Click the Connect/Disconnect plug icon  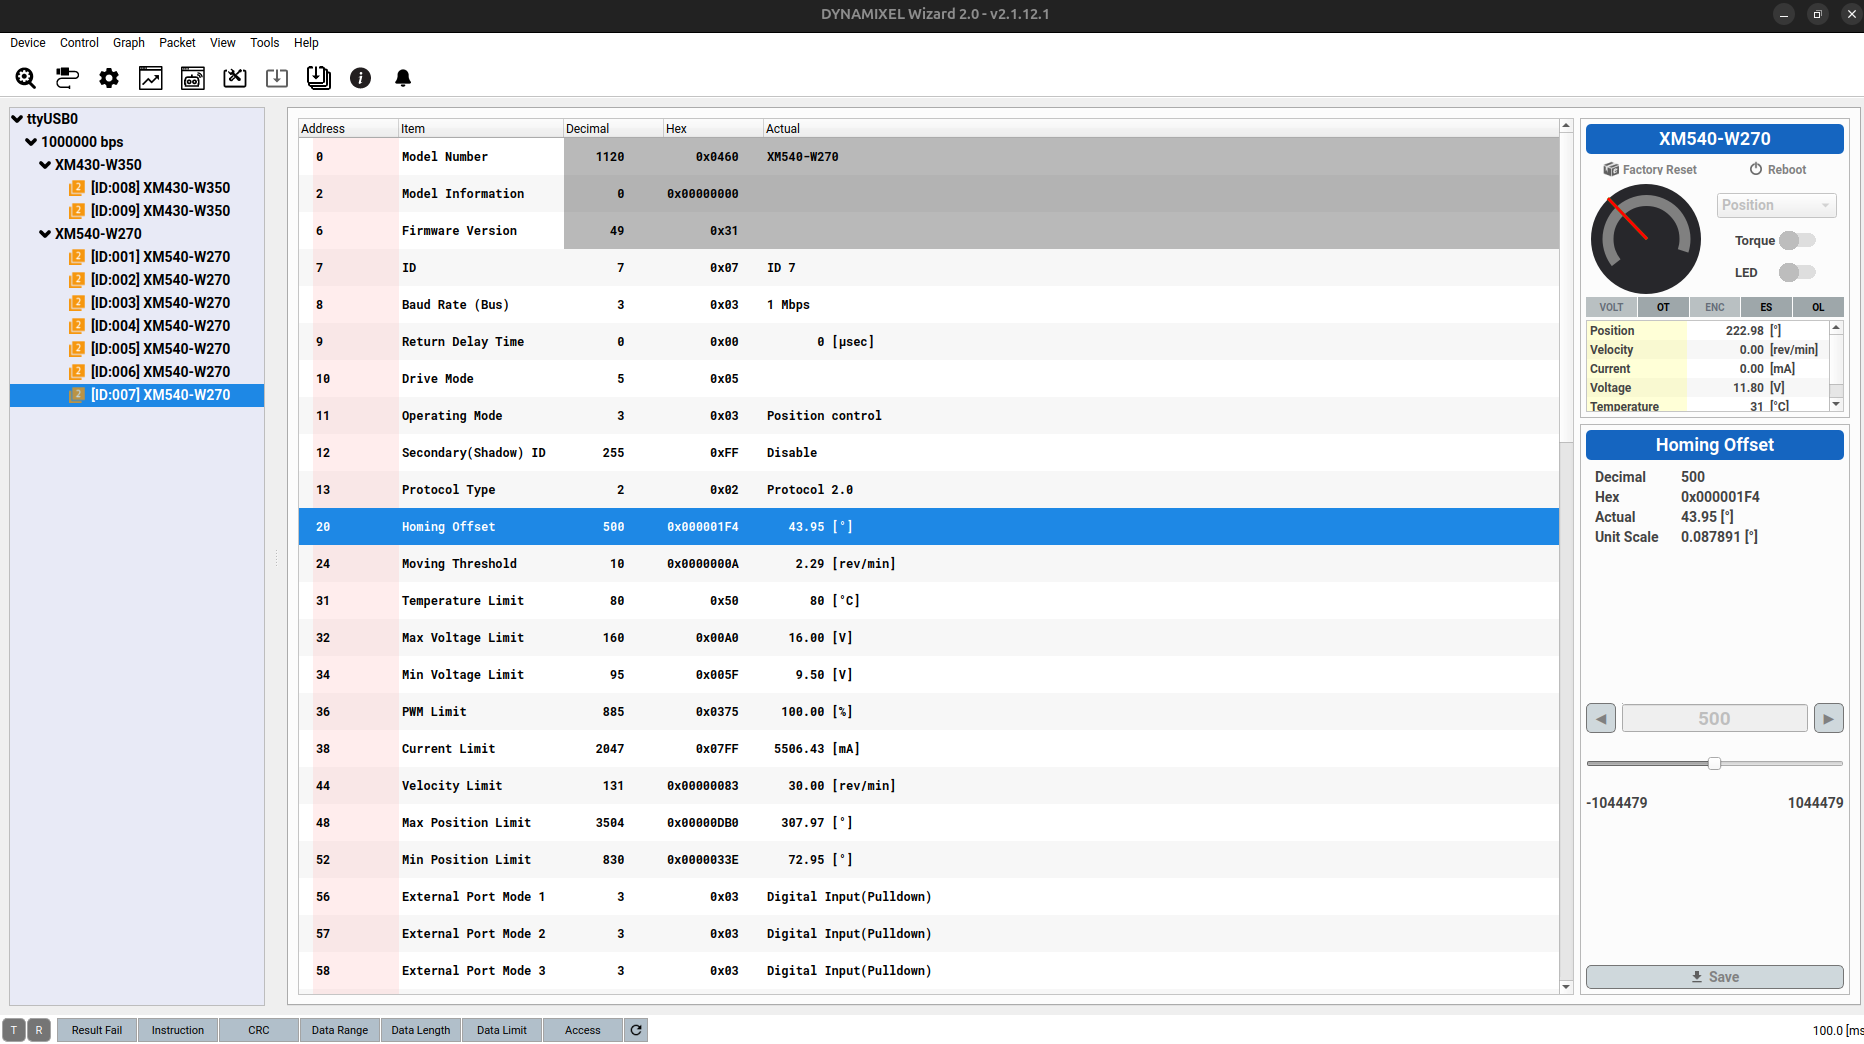pyautogui.click(x=67, y=78)
